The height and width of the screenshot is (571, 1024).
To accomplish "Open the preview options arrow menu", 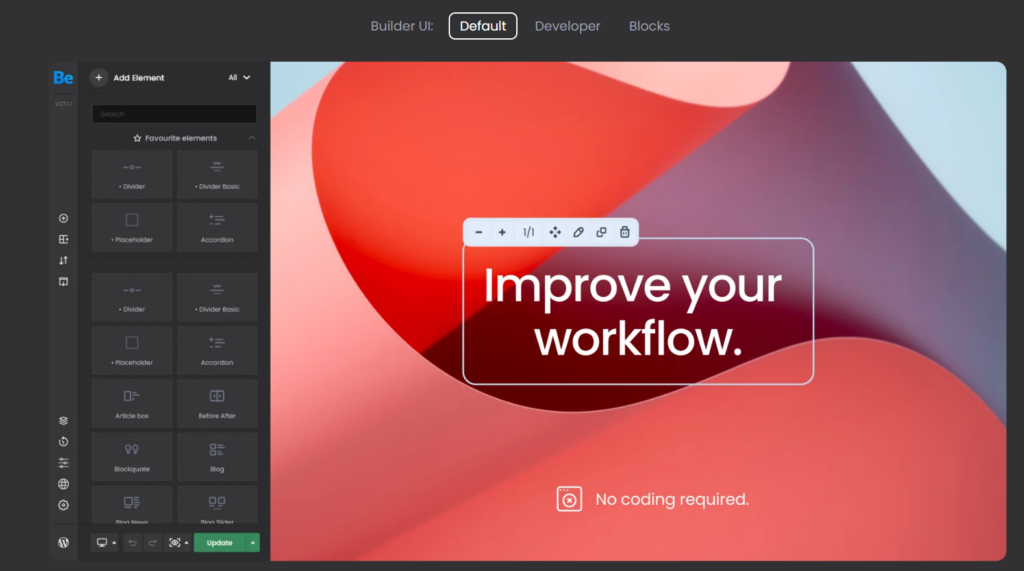I will [186, 543].
